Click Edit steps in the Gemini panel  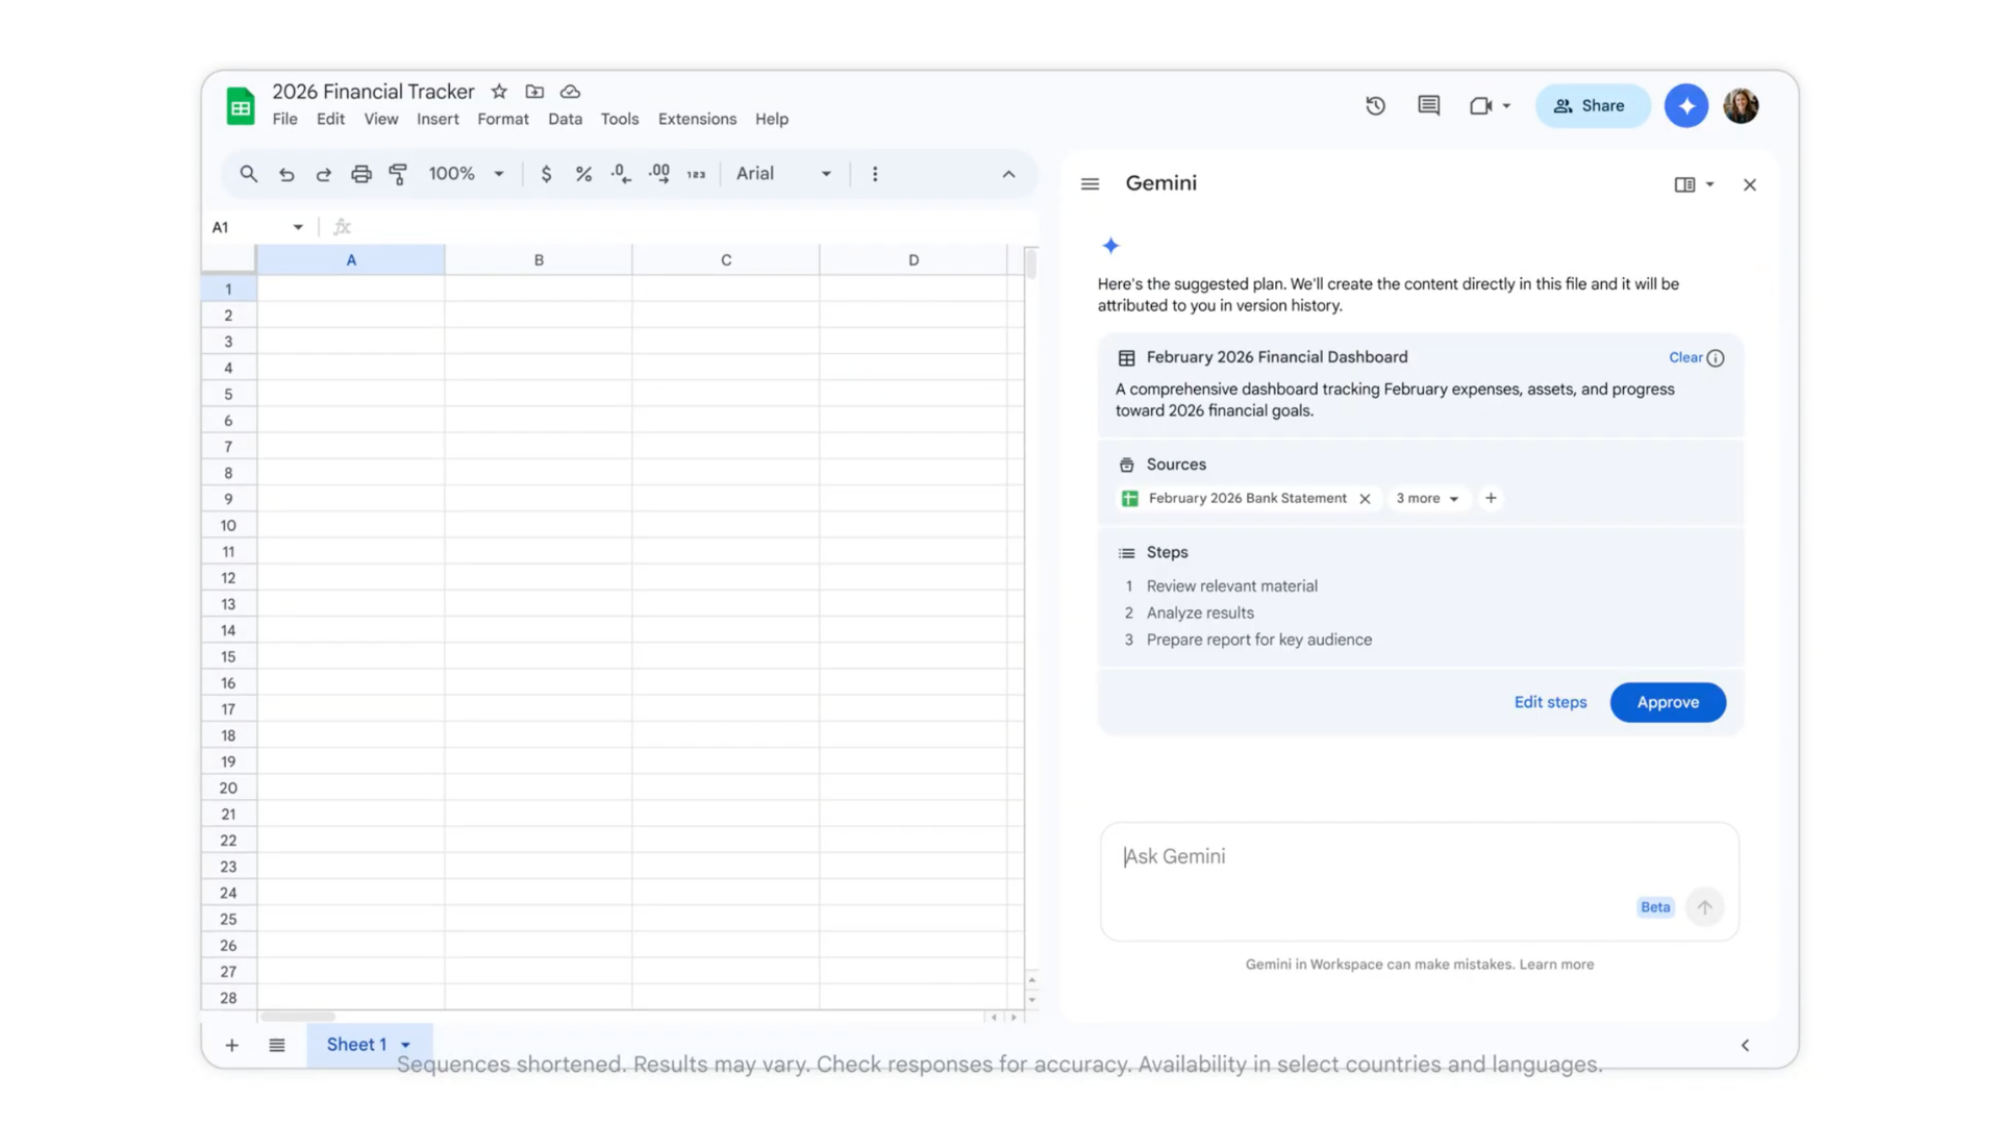coord(1550,702)
